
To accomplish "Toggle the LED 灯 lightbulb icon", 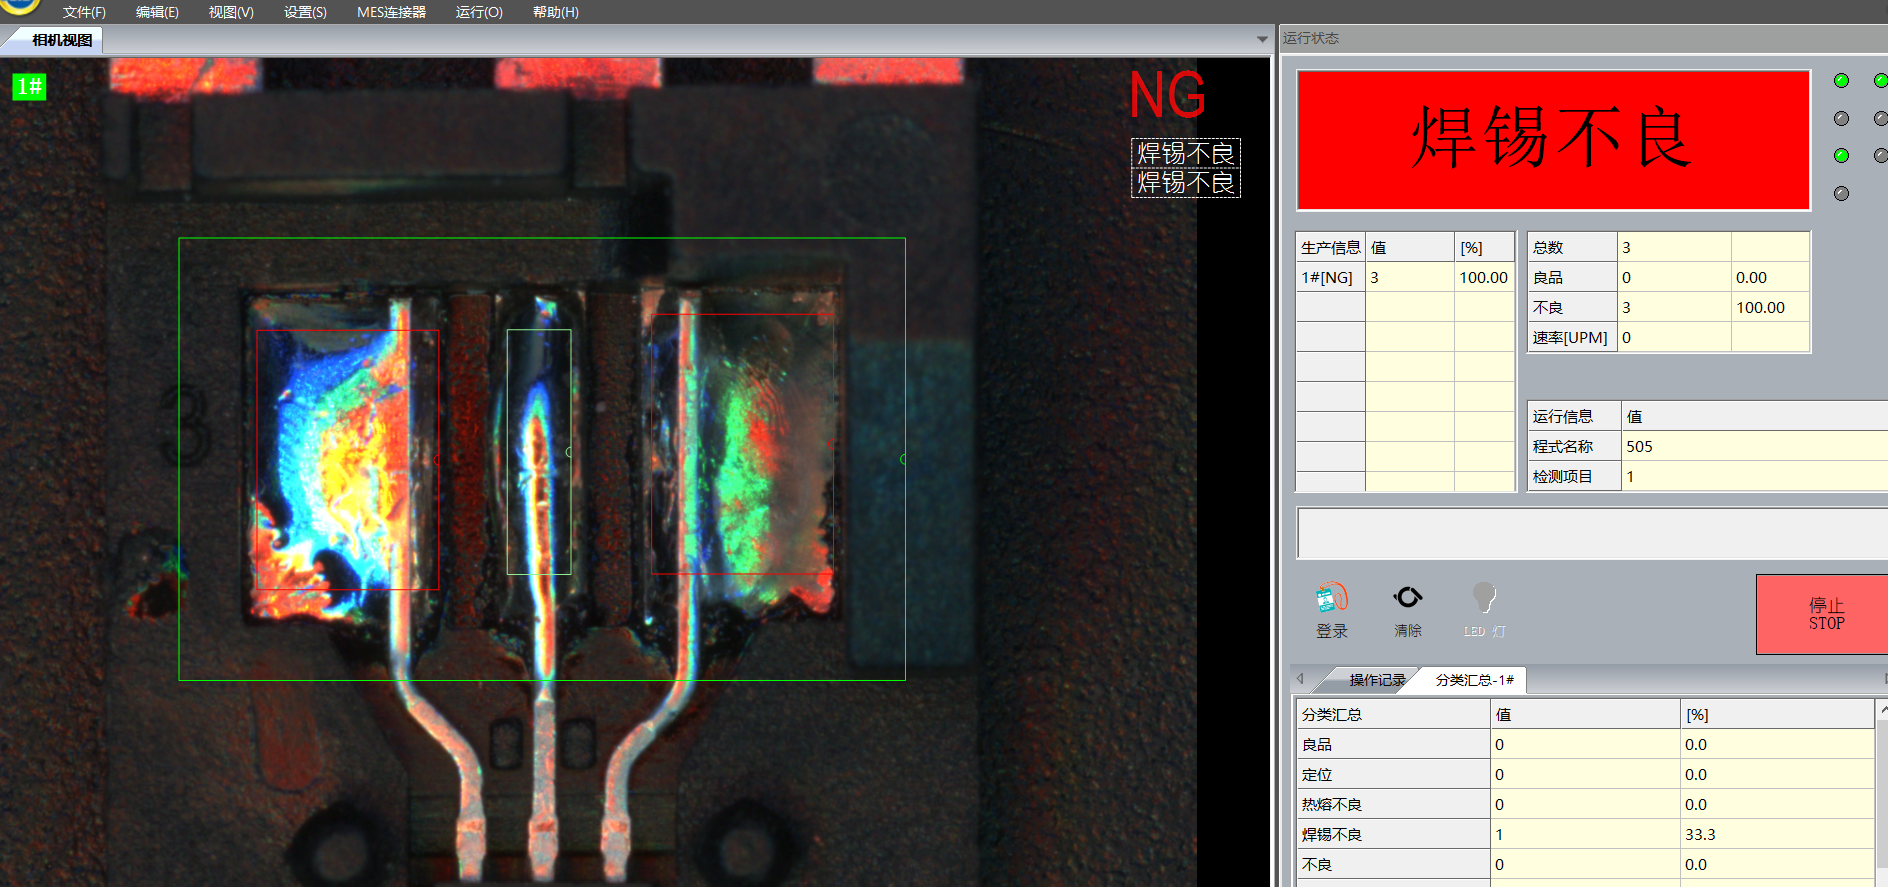I will pos(1484,599).
